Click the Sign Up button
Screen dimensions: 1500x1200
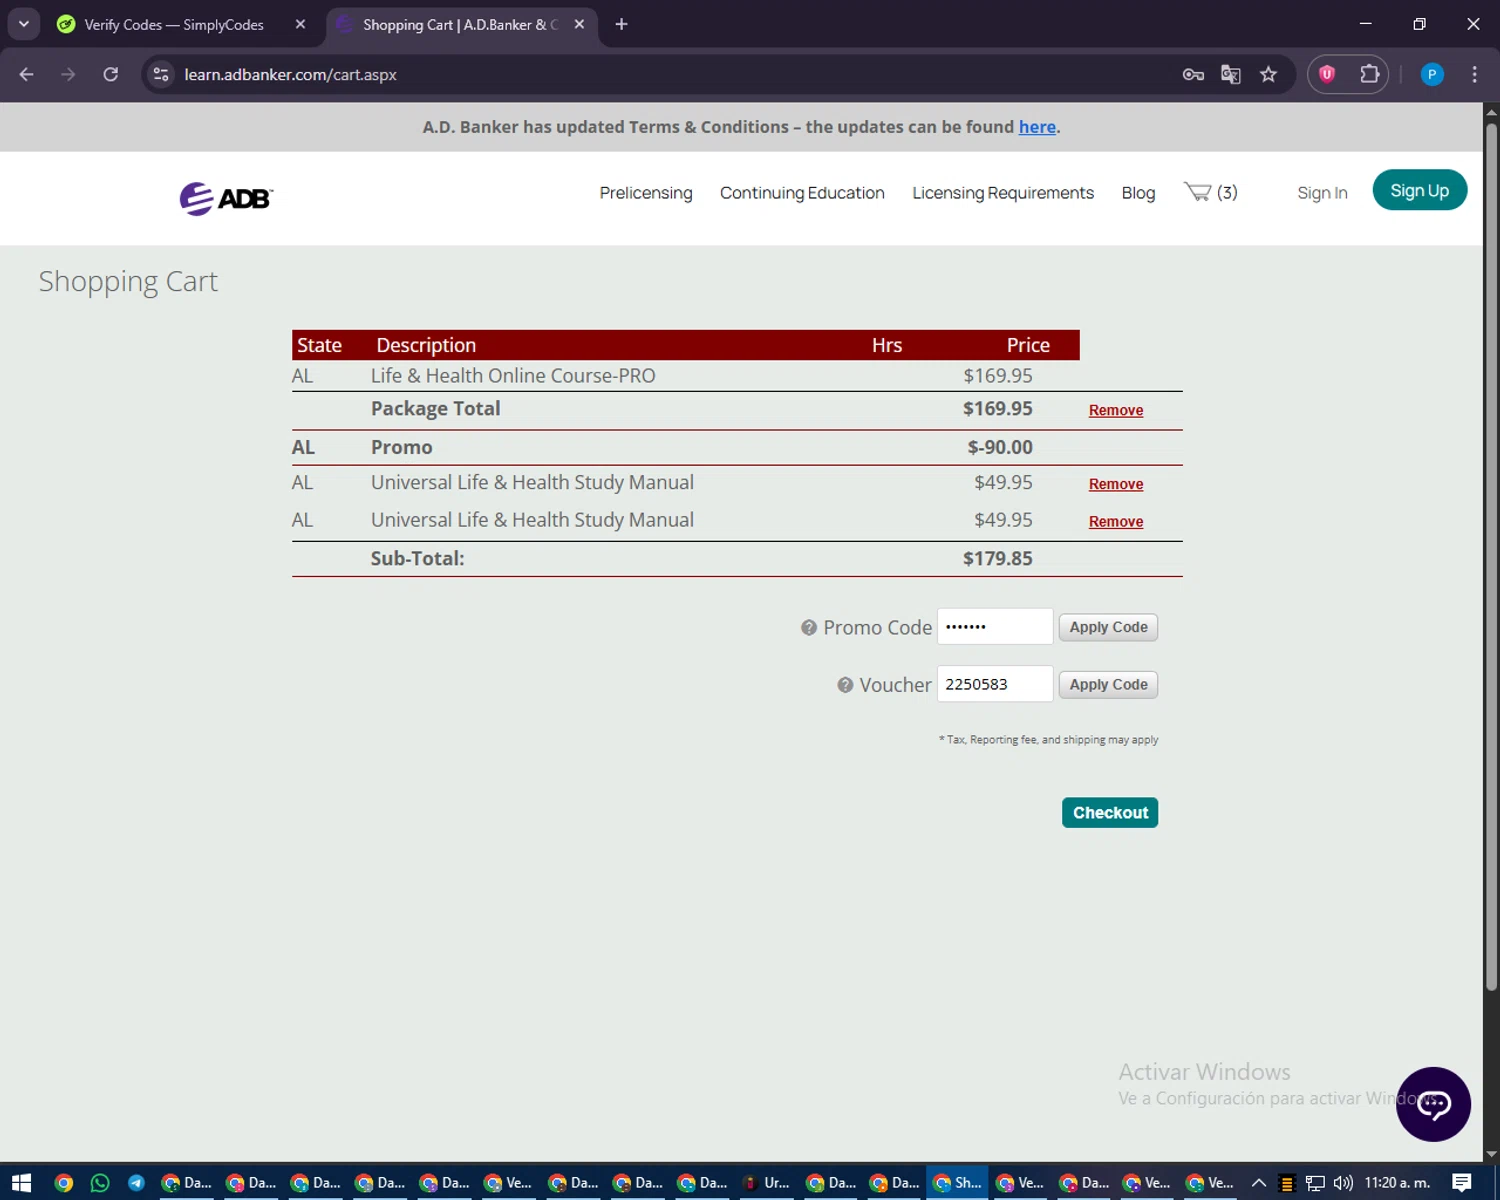pos(1419,190)
